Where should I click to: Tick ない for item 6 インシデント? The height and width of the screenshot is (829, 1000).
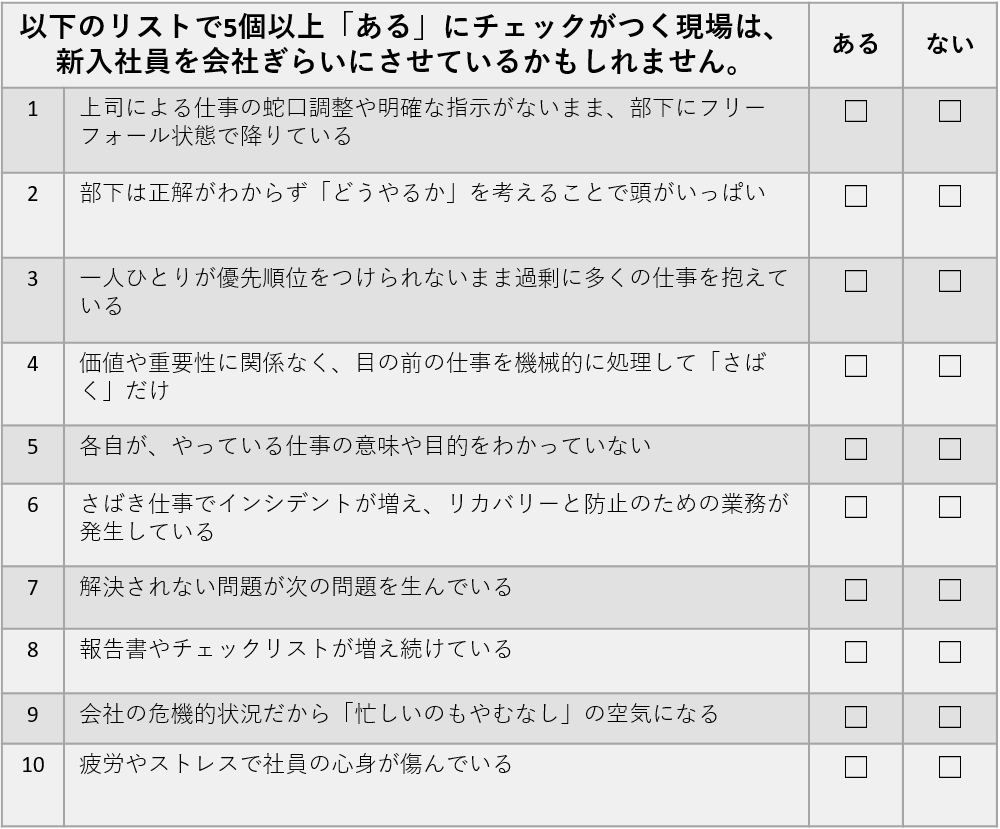point(950,507)
